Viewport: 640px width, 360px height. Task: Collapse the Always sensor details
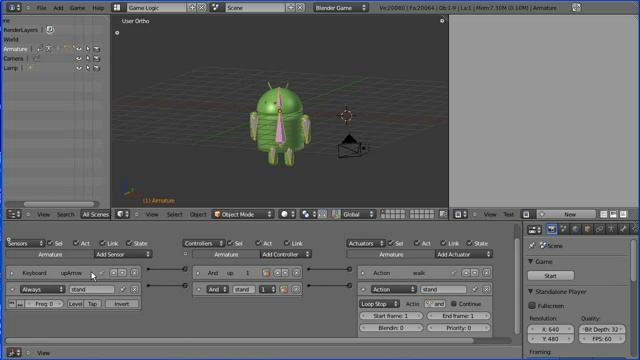point(12,289)
